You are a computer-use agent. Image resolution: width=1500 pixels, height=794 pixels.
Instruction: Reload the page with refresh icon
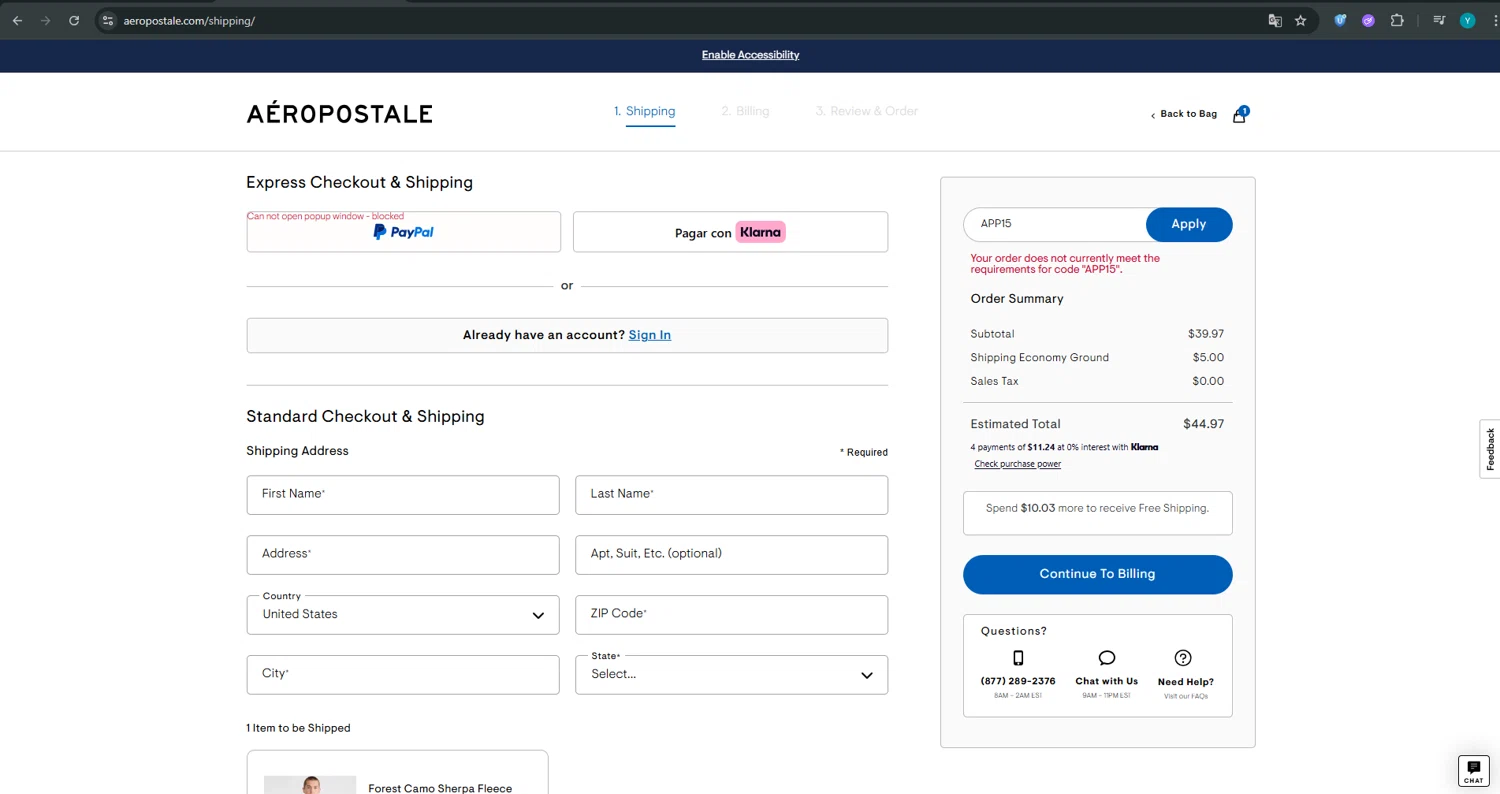point(74,20)
